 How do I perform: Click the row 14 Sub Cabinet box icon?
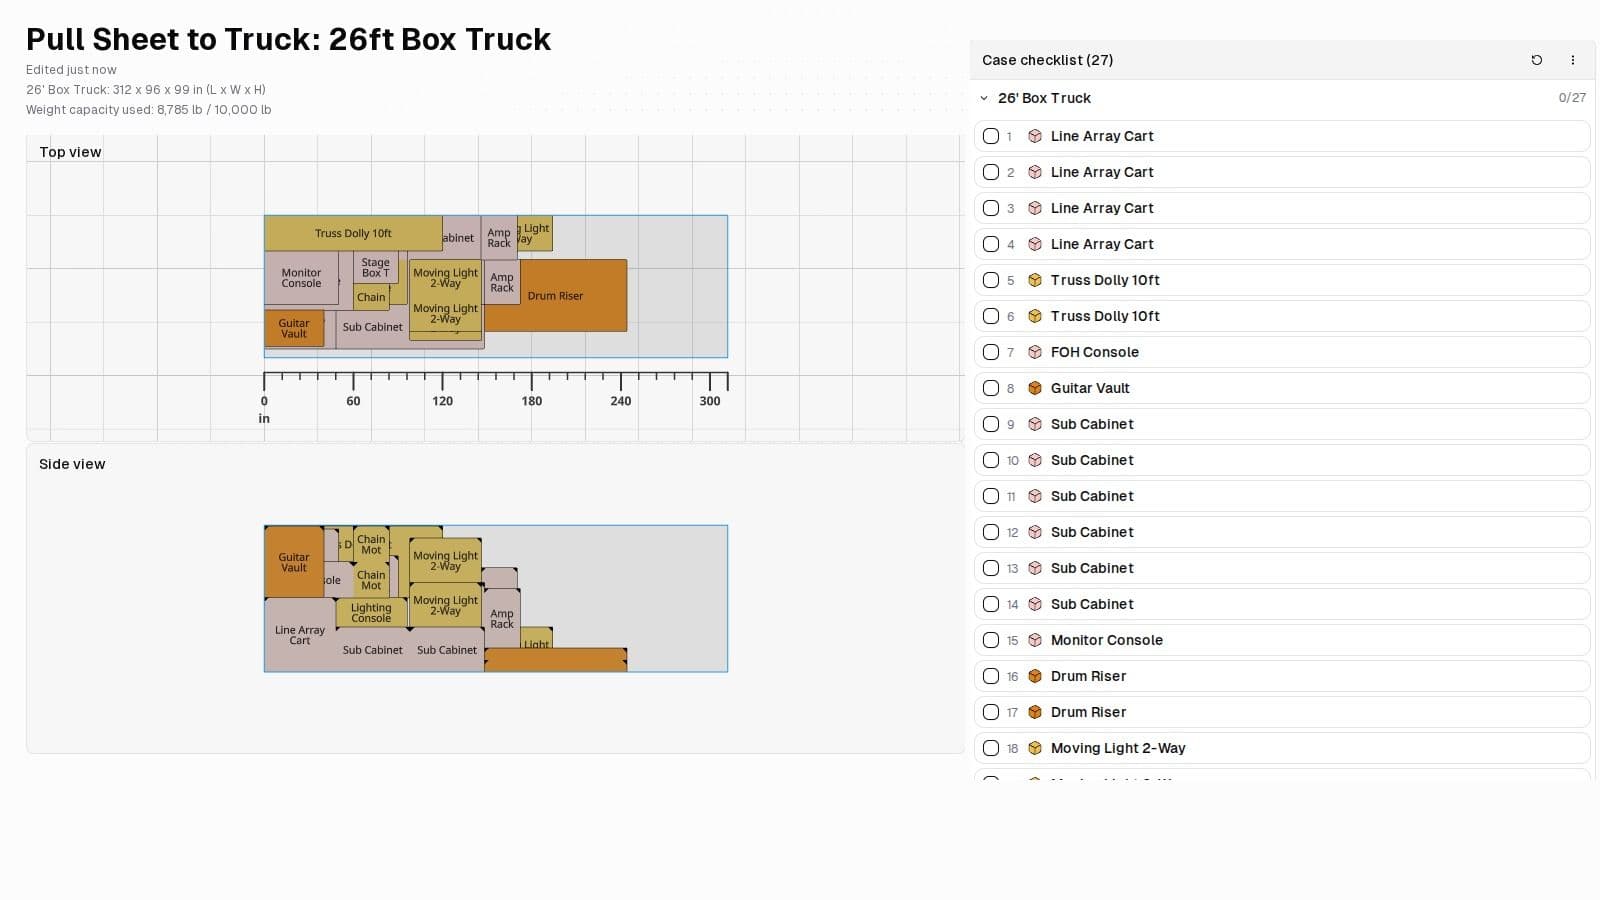tap(1035, 604)
